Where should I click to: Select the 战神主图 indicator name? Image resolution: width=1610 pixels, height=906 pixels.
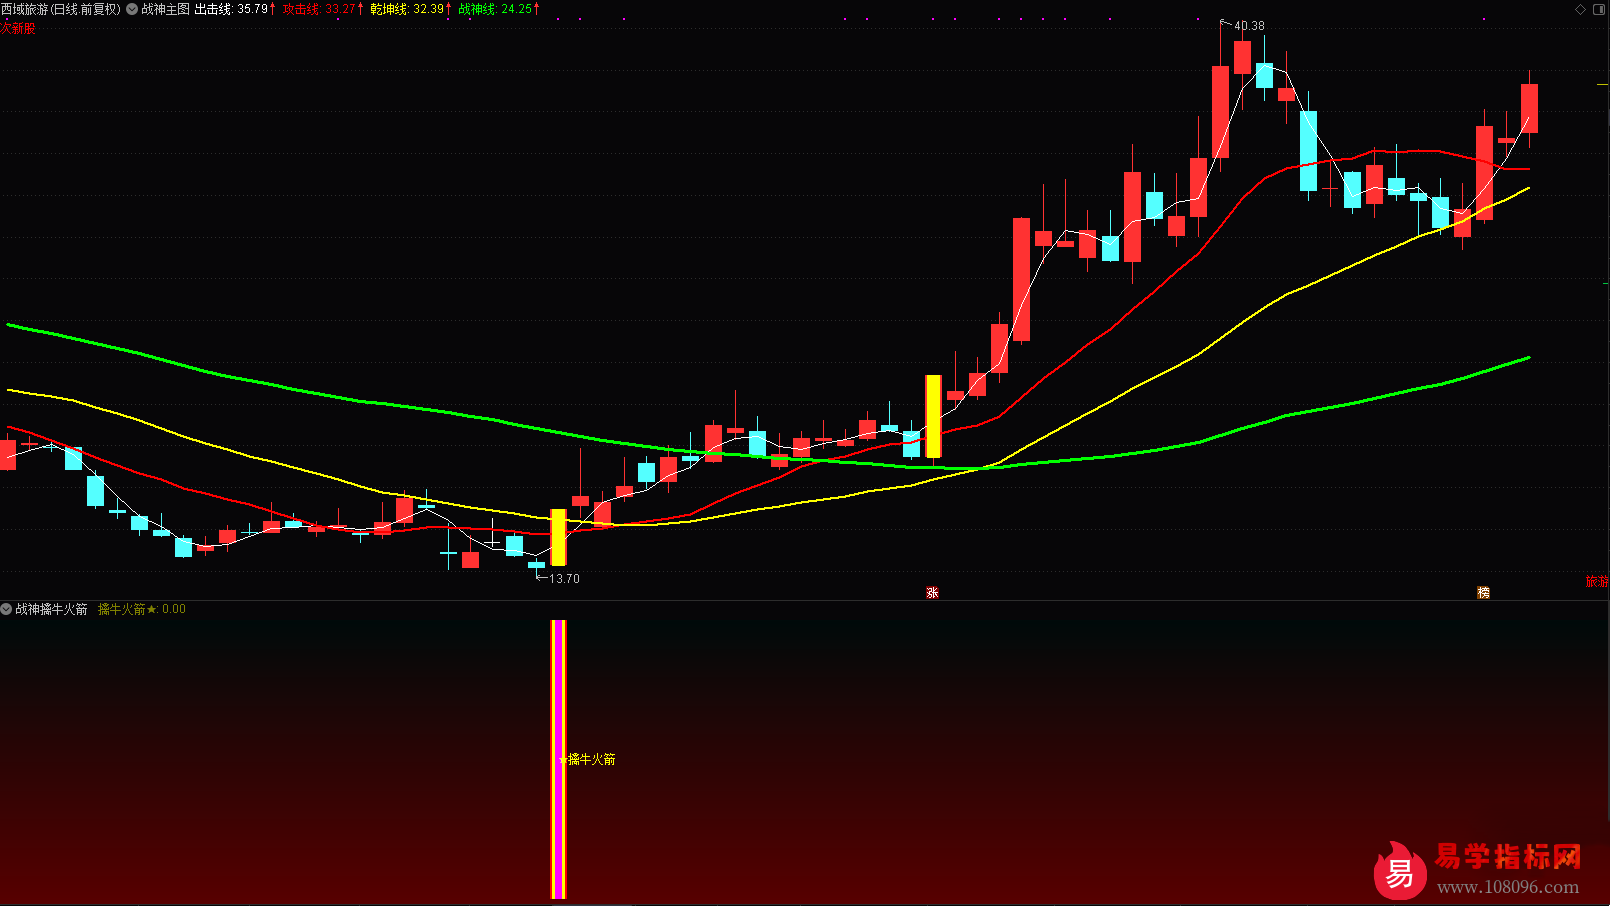[x=165, y=9]
